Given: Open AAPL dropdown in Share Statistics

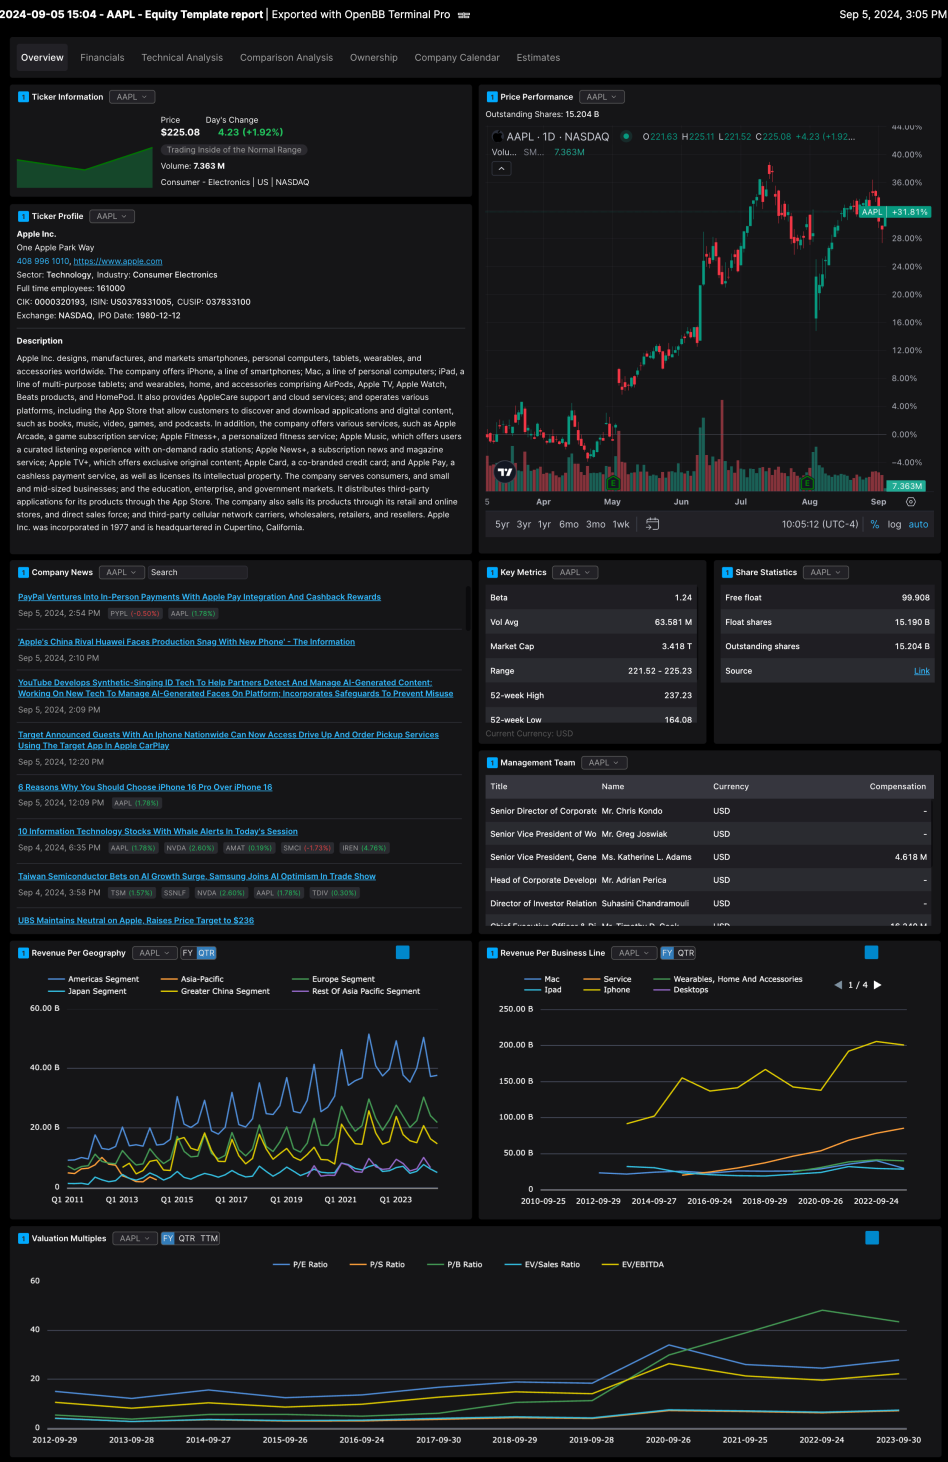Looking at the screenshot, I should [x=826, y=573].
